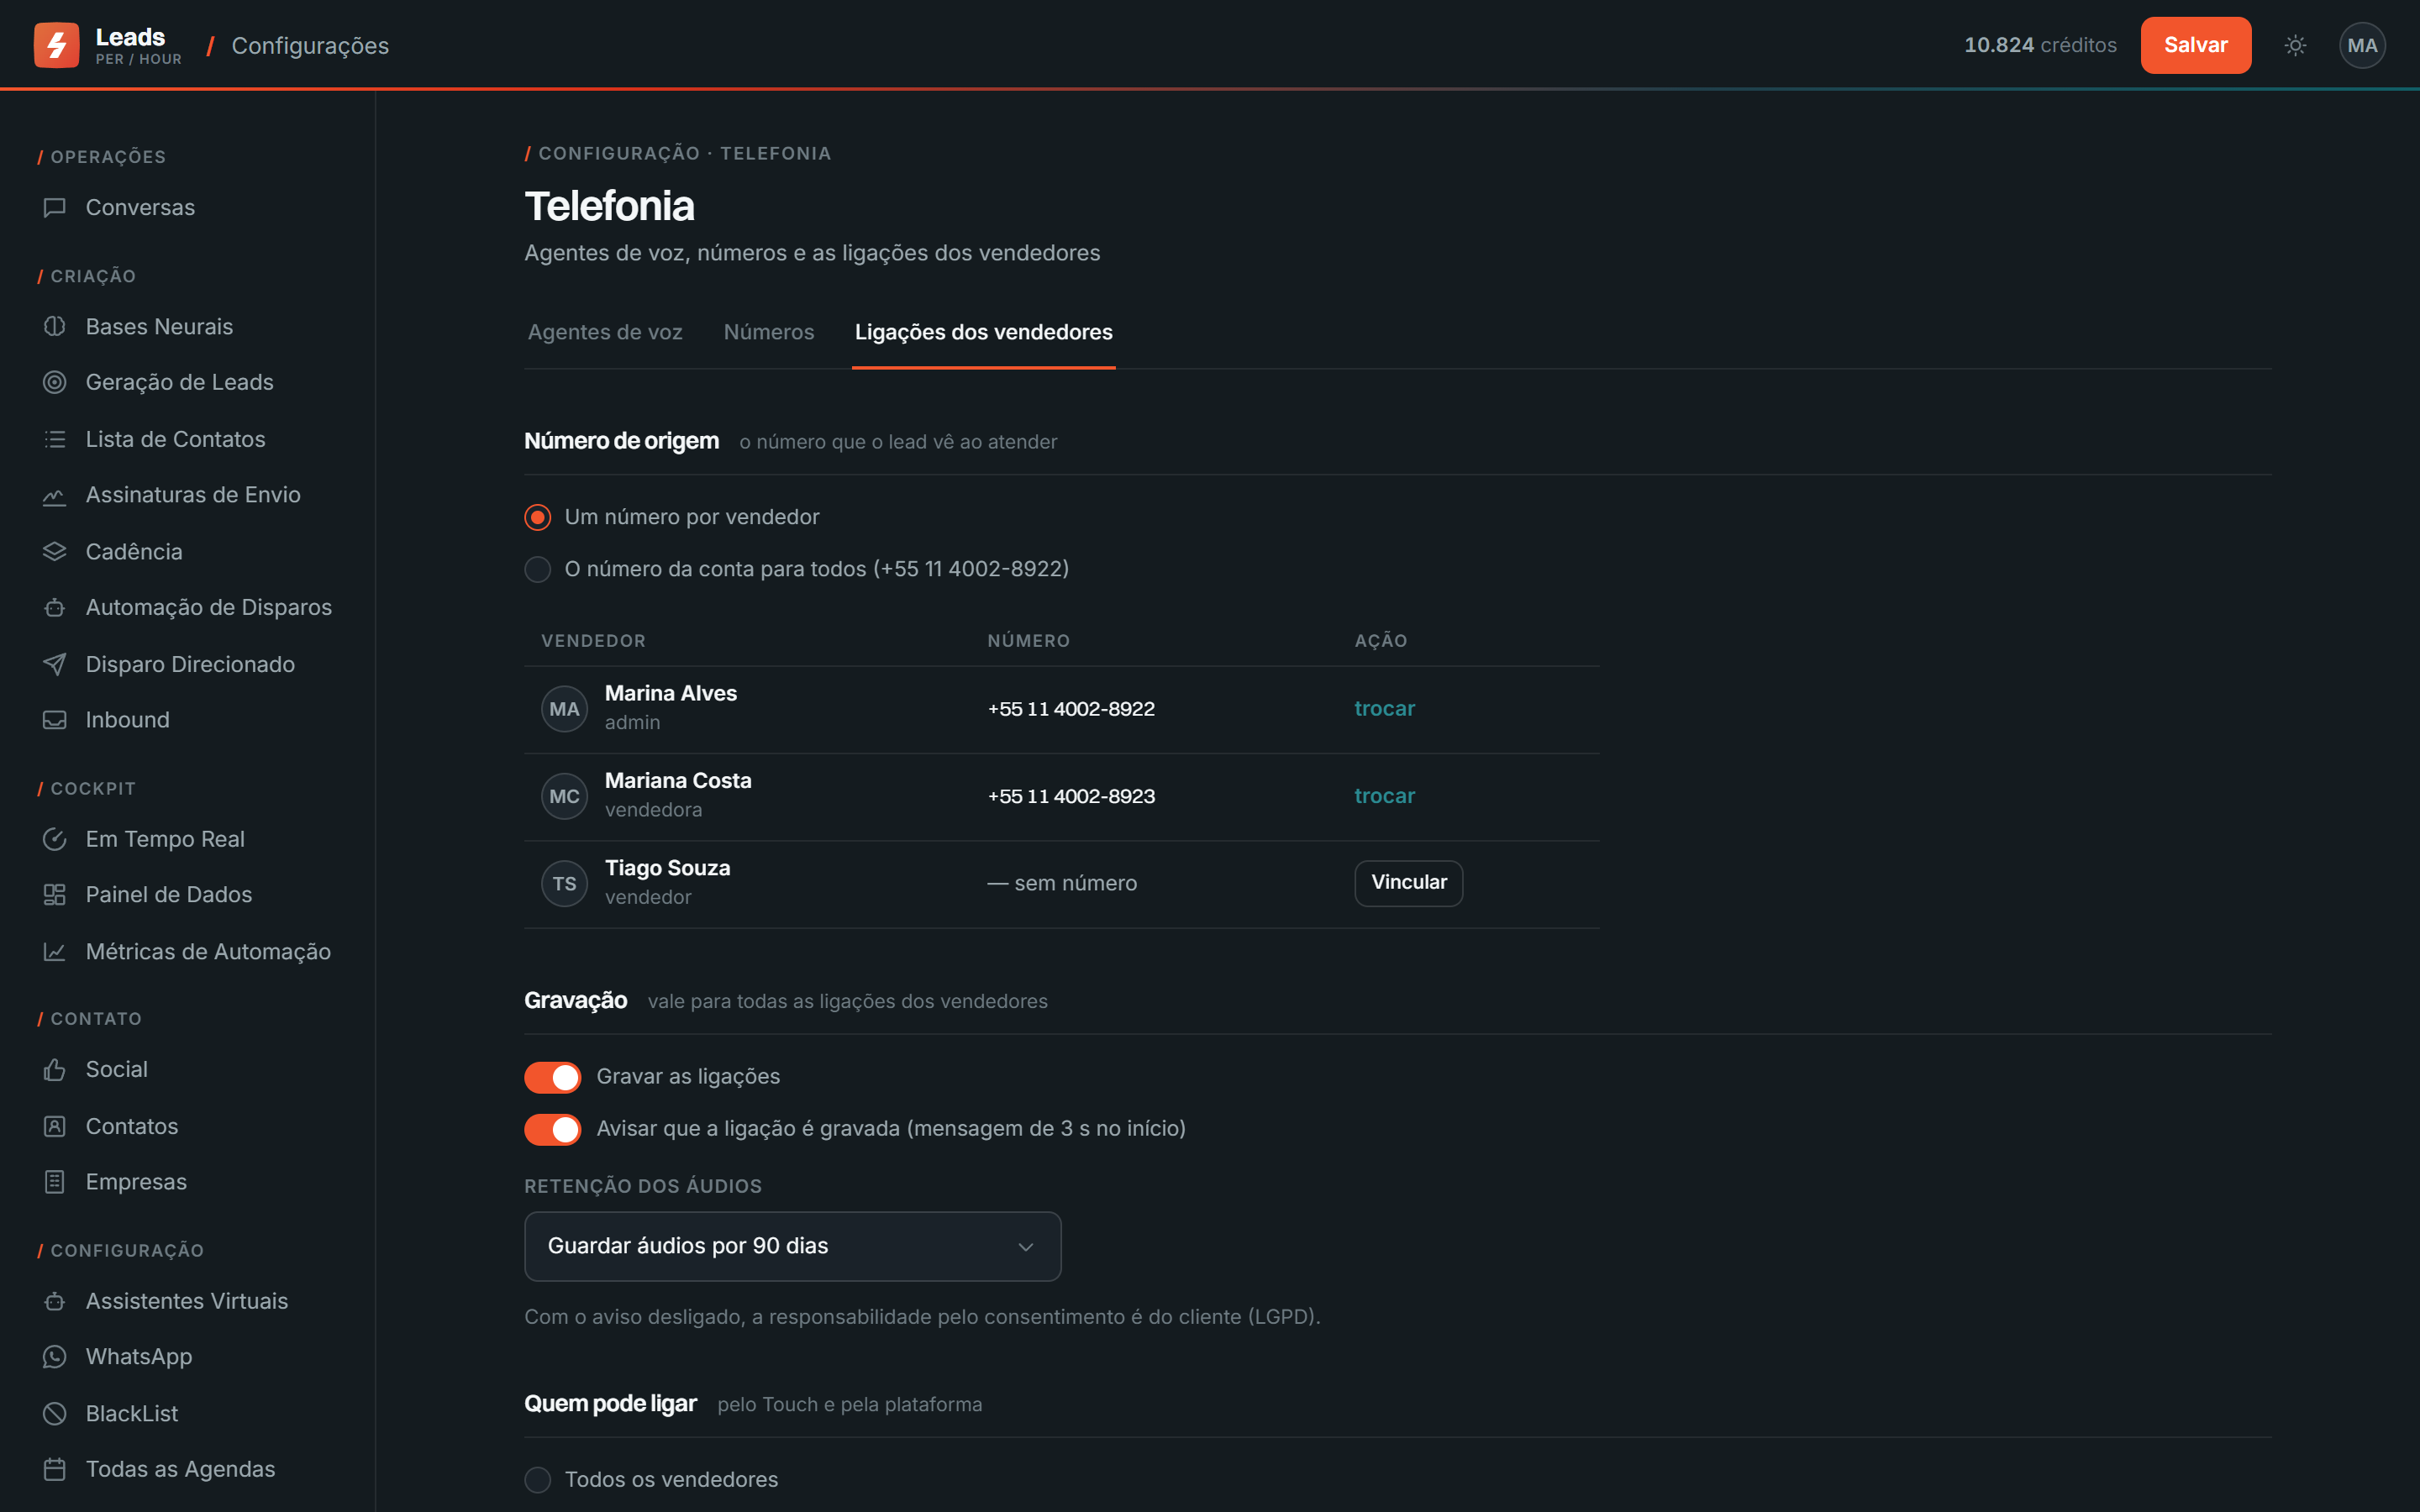The height and width of the screenshot is (1512, 2420).
Task: Click the Automação de Disparos robot icon
Action: (x=55, y=607)
